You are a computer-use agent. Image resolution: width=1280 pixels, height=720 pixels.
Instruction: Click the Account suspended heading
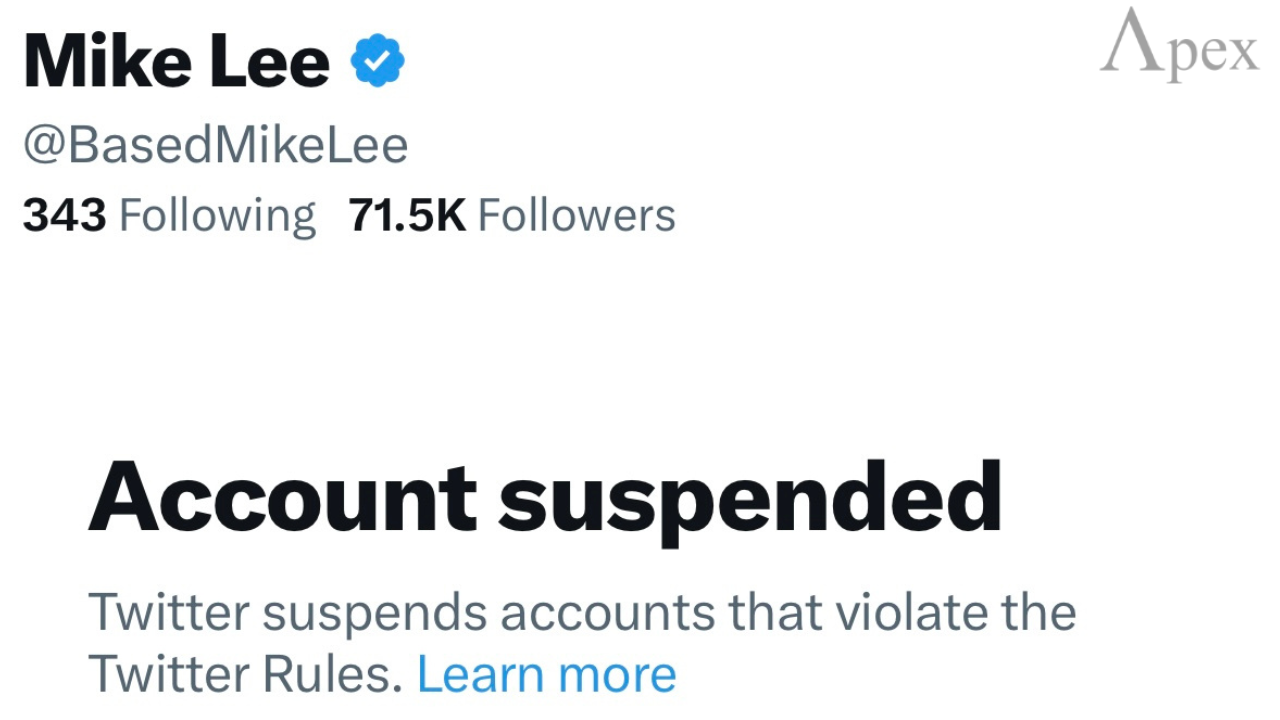click(x=545, y=495)
